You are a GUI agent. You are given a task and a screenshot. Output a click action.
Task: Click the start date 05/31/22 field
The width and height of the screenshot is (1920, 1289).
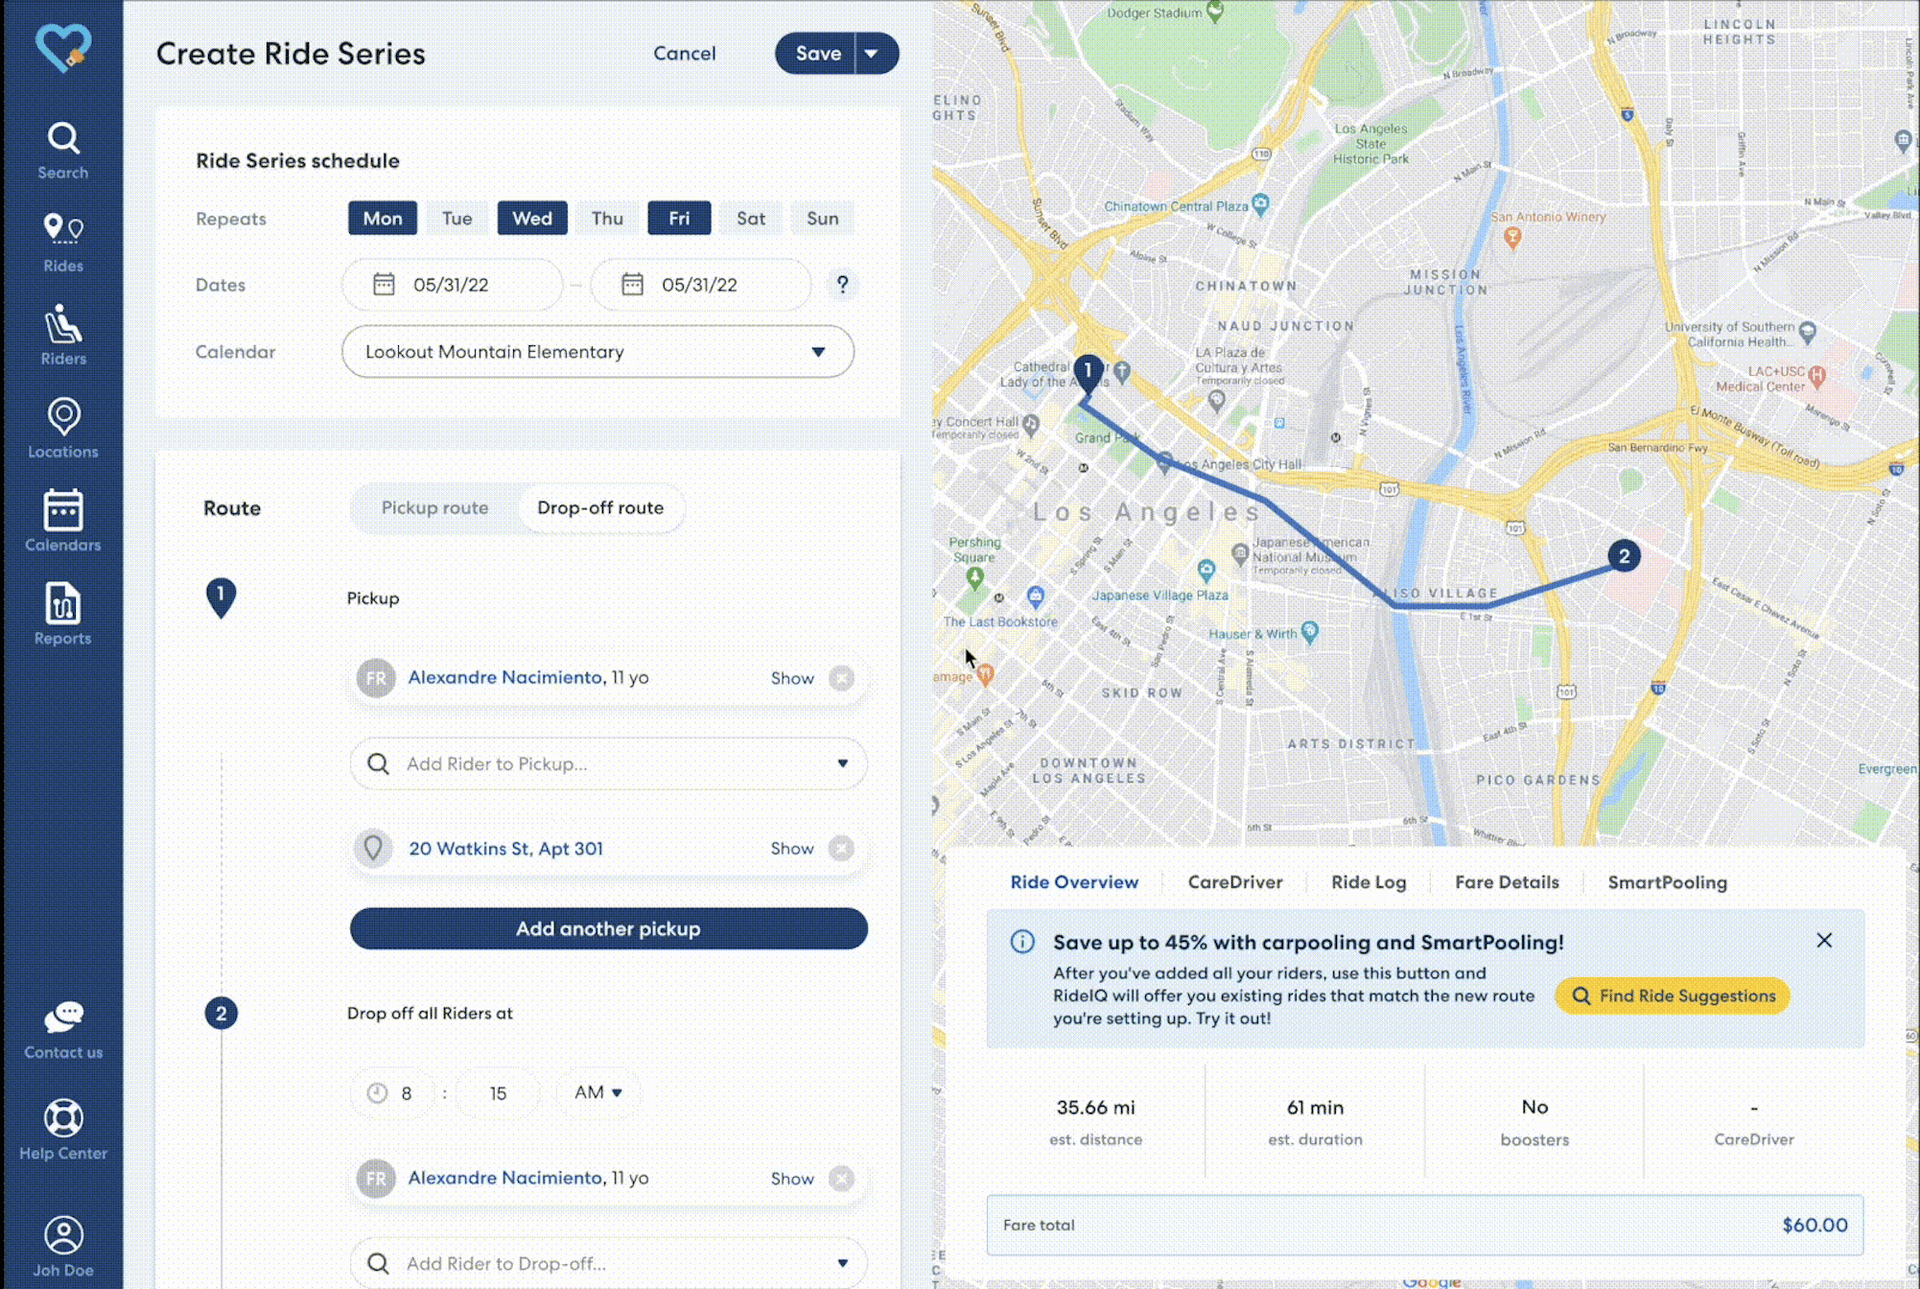point(452,285)
